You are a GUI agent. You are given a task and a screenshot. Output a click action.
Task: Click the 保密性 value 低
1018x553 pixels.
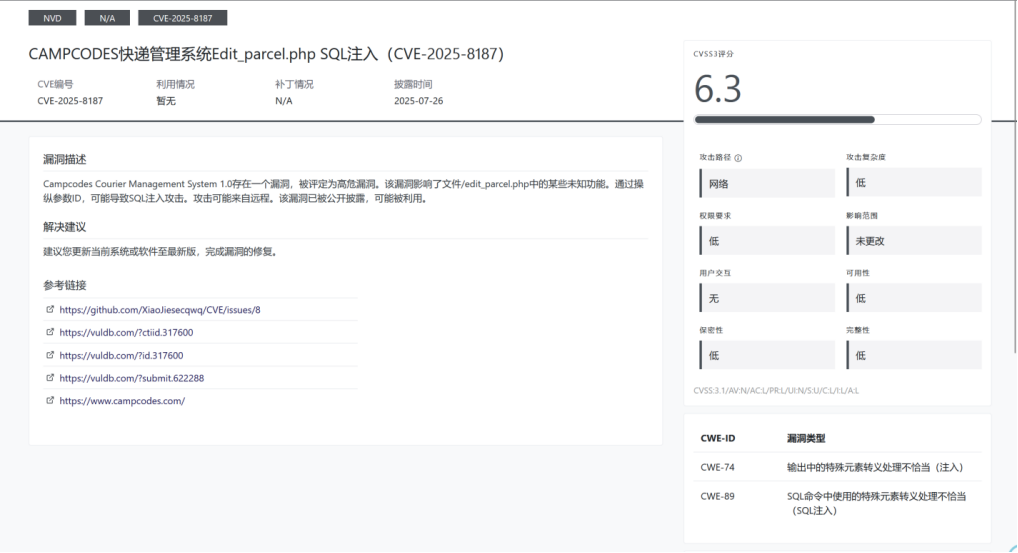click(x=767, y=355)
